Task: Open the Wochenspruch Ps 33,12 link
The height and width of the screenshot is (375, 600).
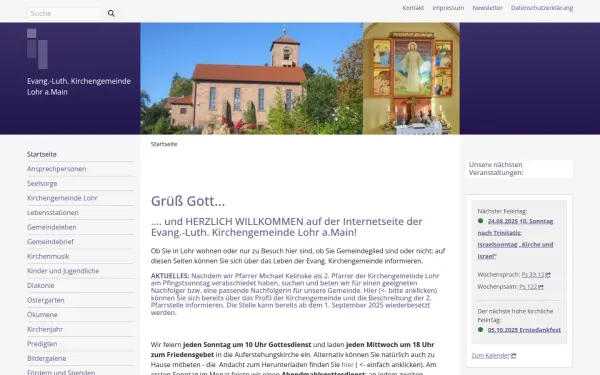Action: (x=533, y=275)
